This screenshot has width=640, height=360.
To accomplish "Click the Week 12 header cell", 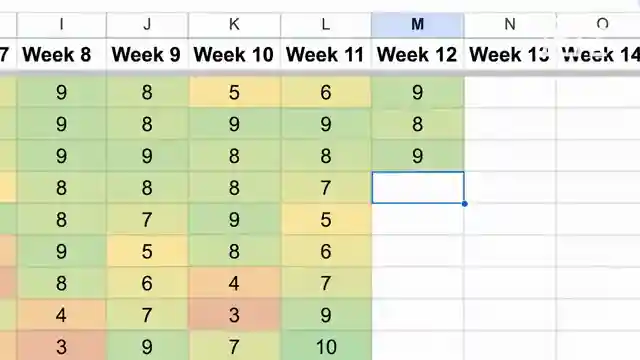I will [x=418, y=55].
